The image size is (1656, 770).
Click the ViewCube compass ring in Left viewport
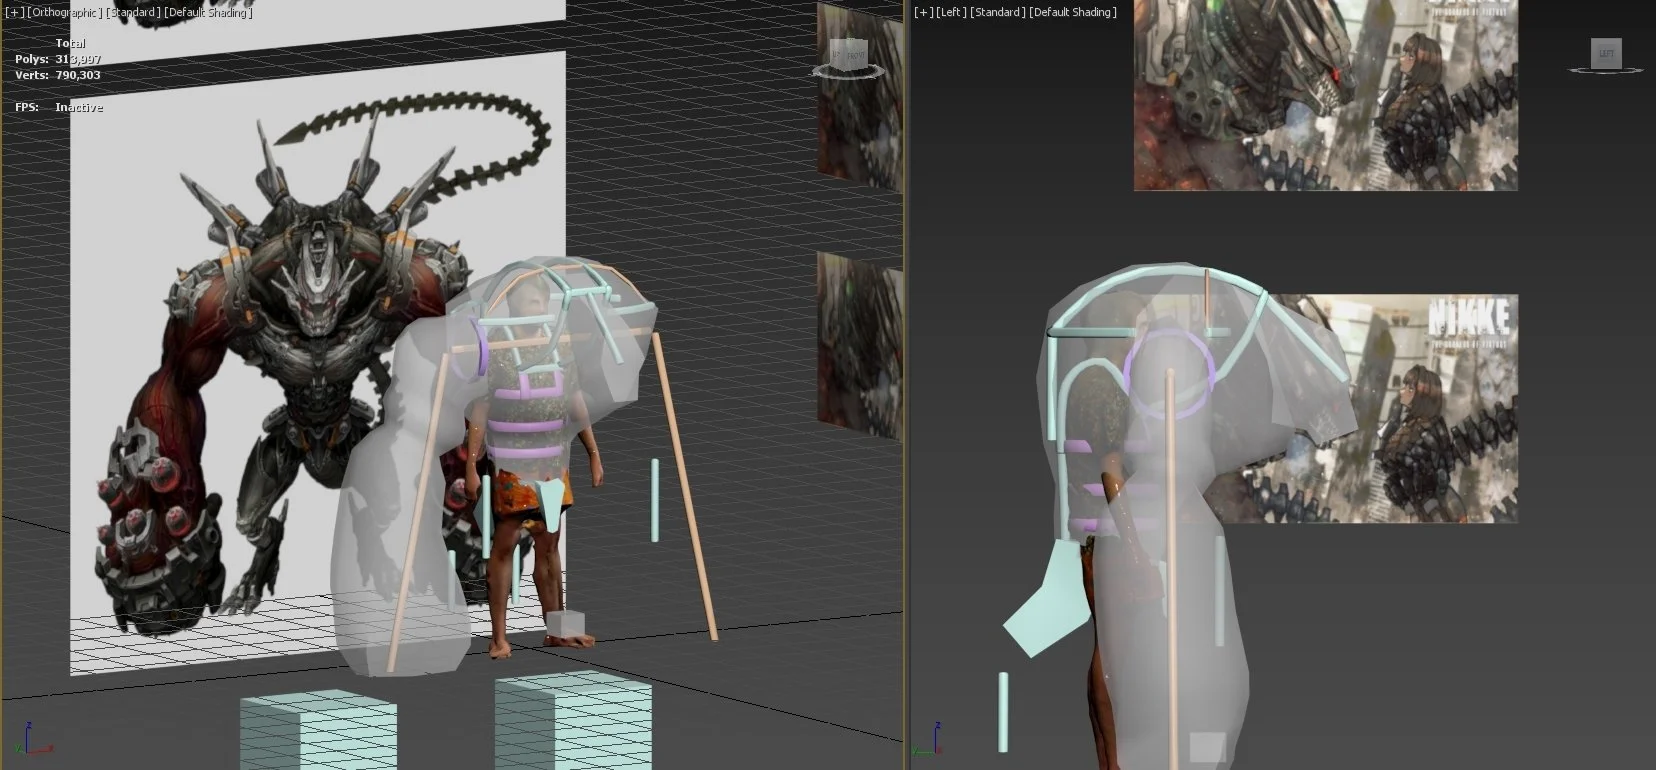1606,70
